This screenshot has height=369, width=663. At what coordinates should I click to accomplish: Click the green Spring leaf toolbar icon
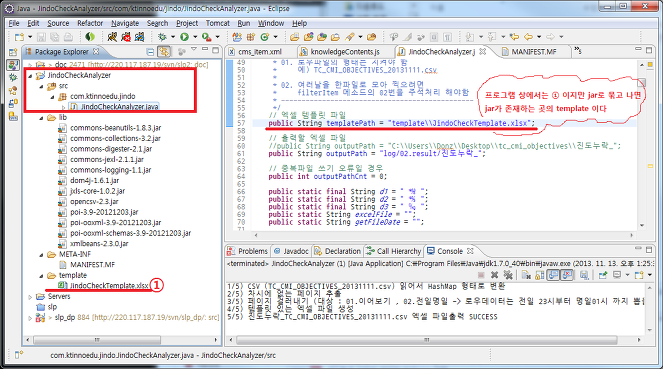(90, 37)
